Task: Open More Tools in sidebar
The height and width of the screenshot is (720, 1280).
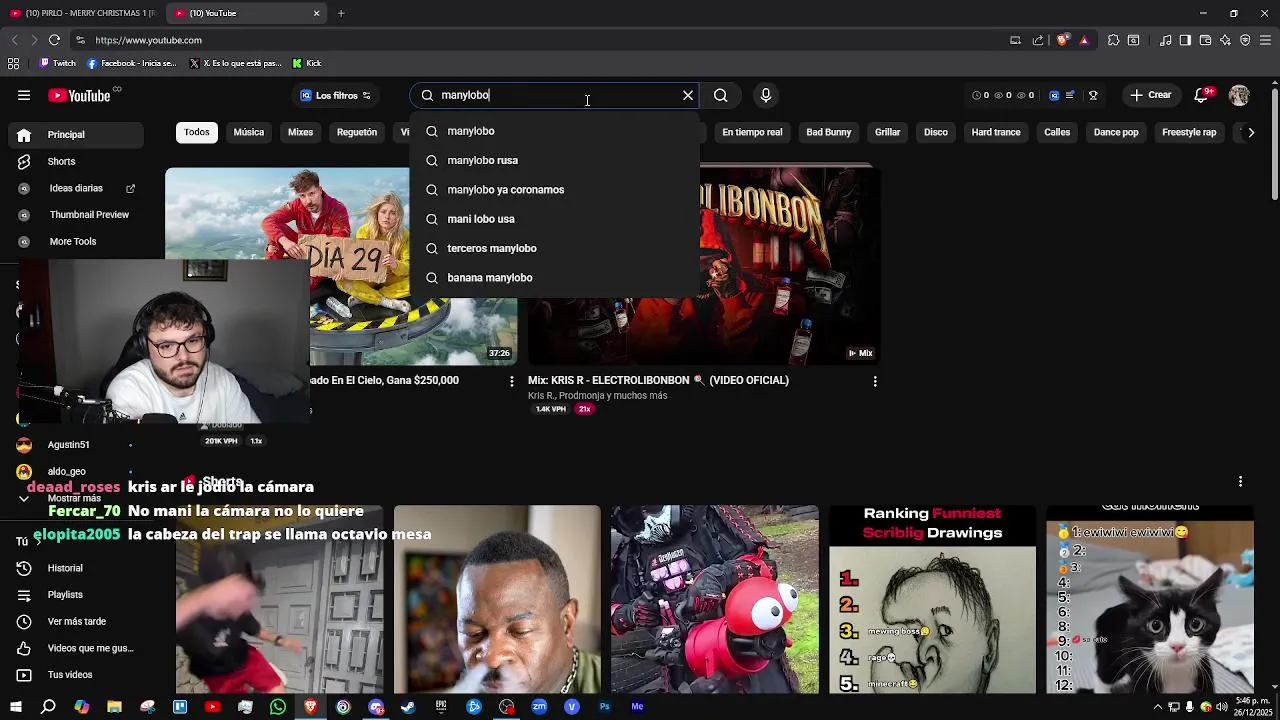Action: [x=77, y=241]
